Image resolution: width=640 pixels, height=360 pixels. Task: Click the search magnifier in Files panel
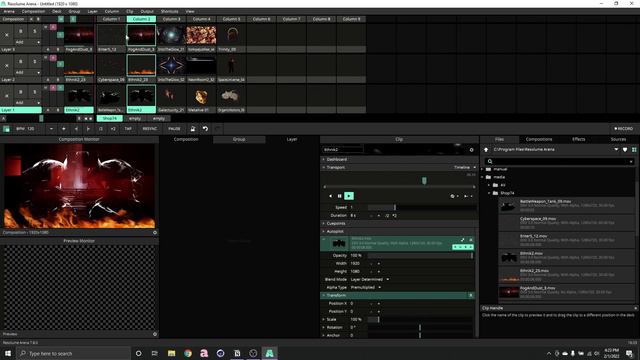(490, 161)
